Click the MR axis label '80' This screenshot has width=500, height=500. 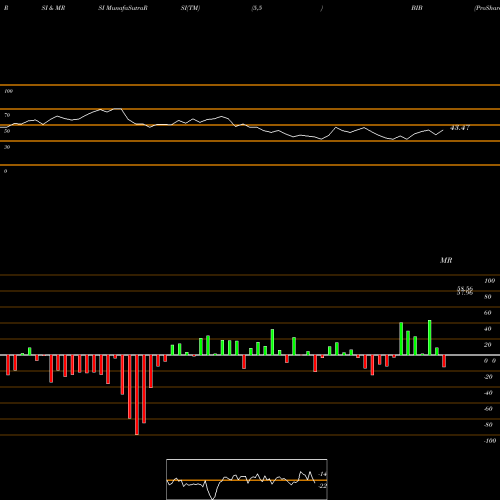point(488,297)
